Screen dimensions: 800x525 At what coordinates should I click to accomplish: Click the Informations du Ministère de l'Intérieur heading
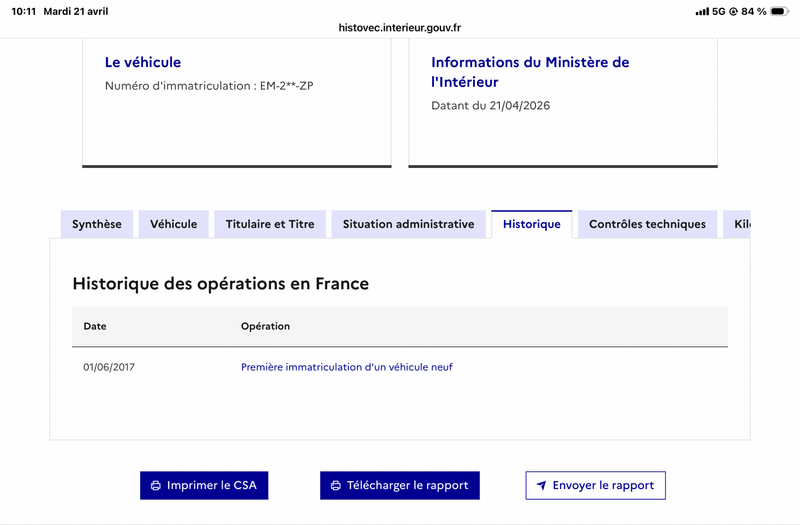(530, 72)
